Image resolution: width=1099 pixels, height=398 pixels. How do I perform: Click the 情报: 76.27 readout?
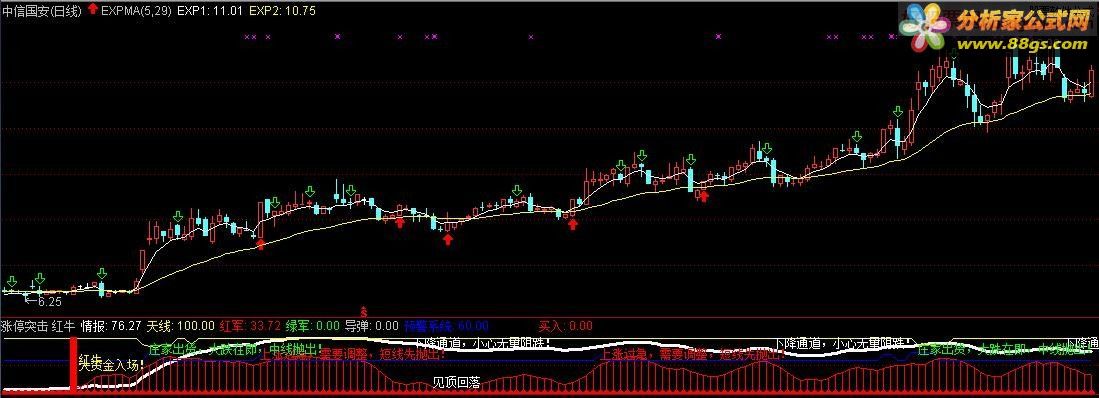[x=111, y=326]
